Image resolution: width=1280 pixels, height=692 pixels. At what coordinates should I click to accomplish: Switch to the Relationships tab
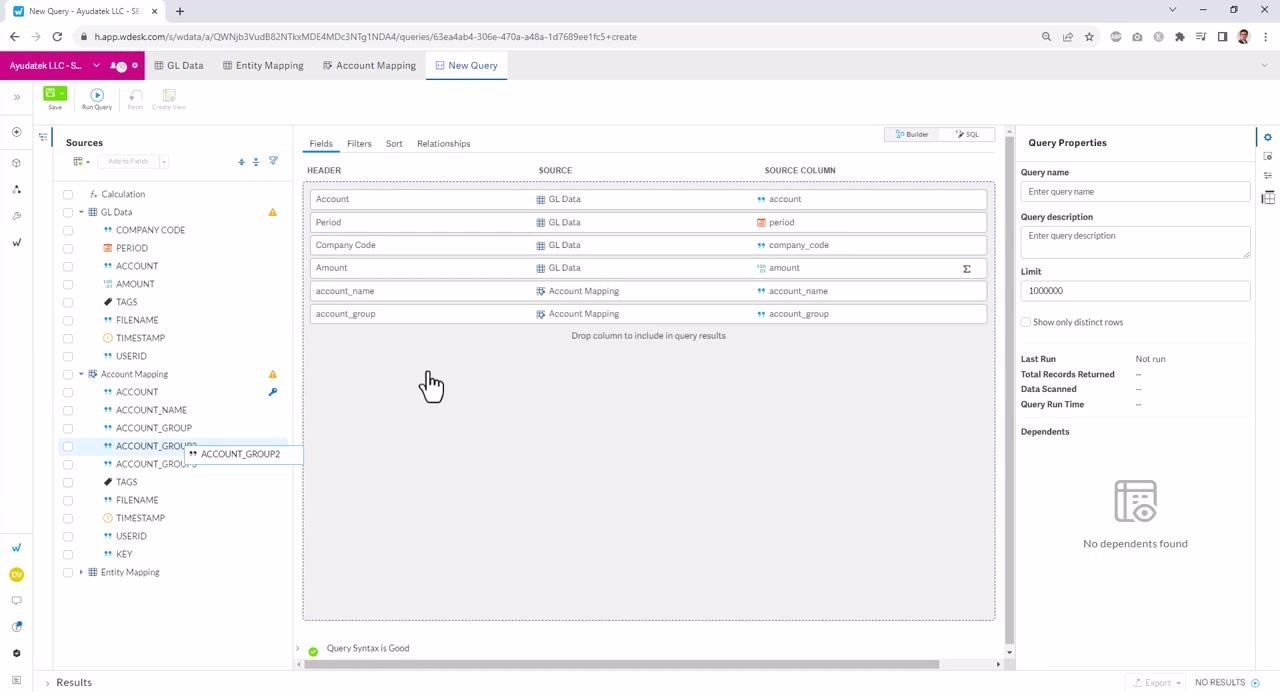[444, 144]
